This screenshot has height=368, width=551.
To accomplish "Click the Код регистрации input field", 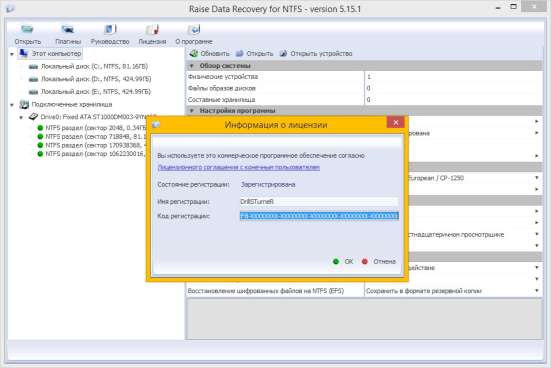I will (319, 216).
